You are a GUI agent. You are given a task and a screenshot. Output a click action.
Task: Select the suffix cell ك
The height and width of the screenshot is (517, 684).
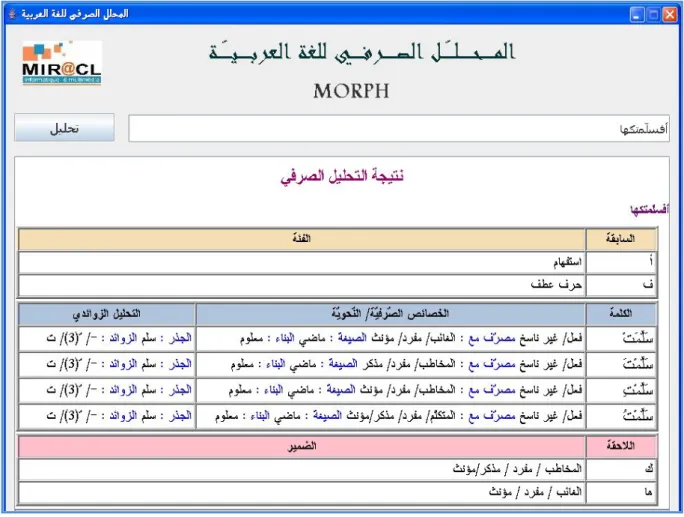(621, 469)
